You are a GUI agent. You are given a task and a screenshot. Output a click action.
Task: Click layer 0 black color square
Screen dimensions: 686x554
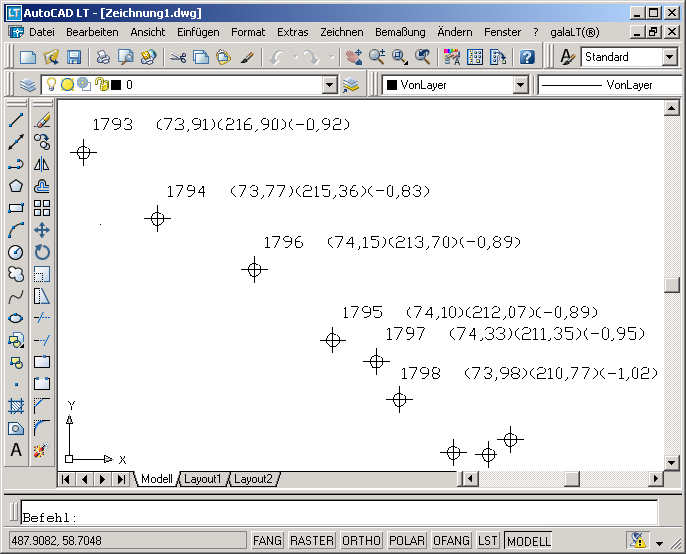point(116,84)
